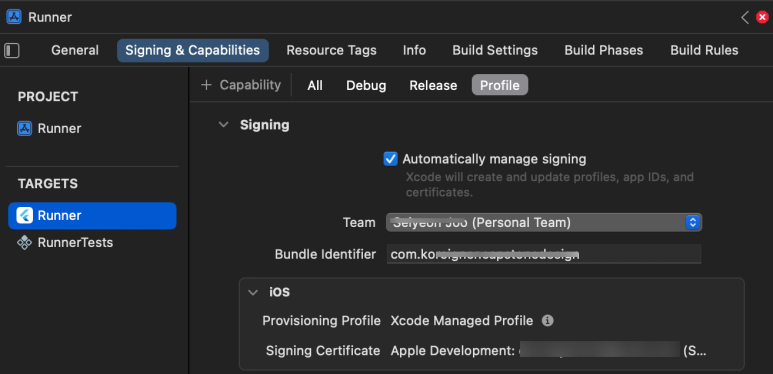This screenshot has width=773, height=374.
Task: Open the Team dropdown menu
Action: [544, 223]
